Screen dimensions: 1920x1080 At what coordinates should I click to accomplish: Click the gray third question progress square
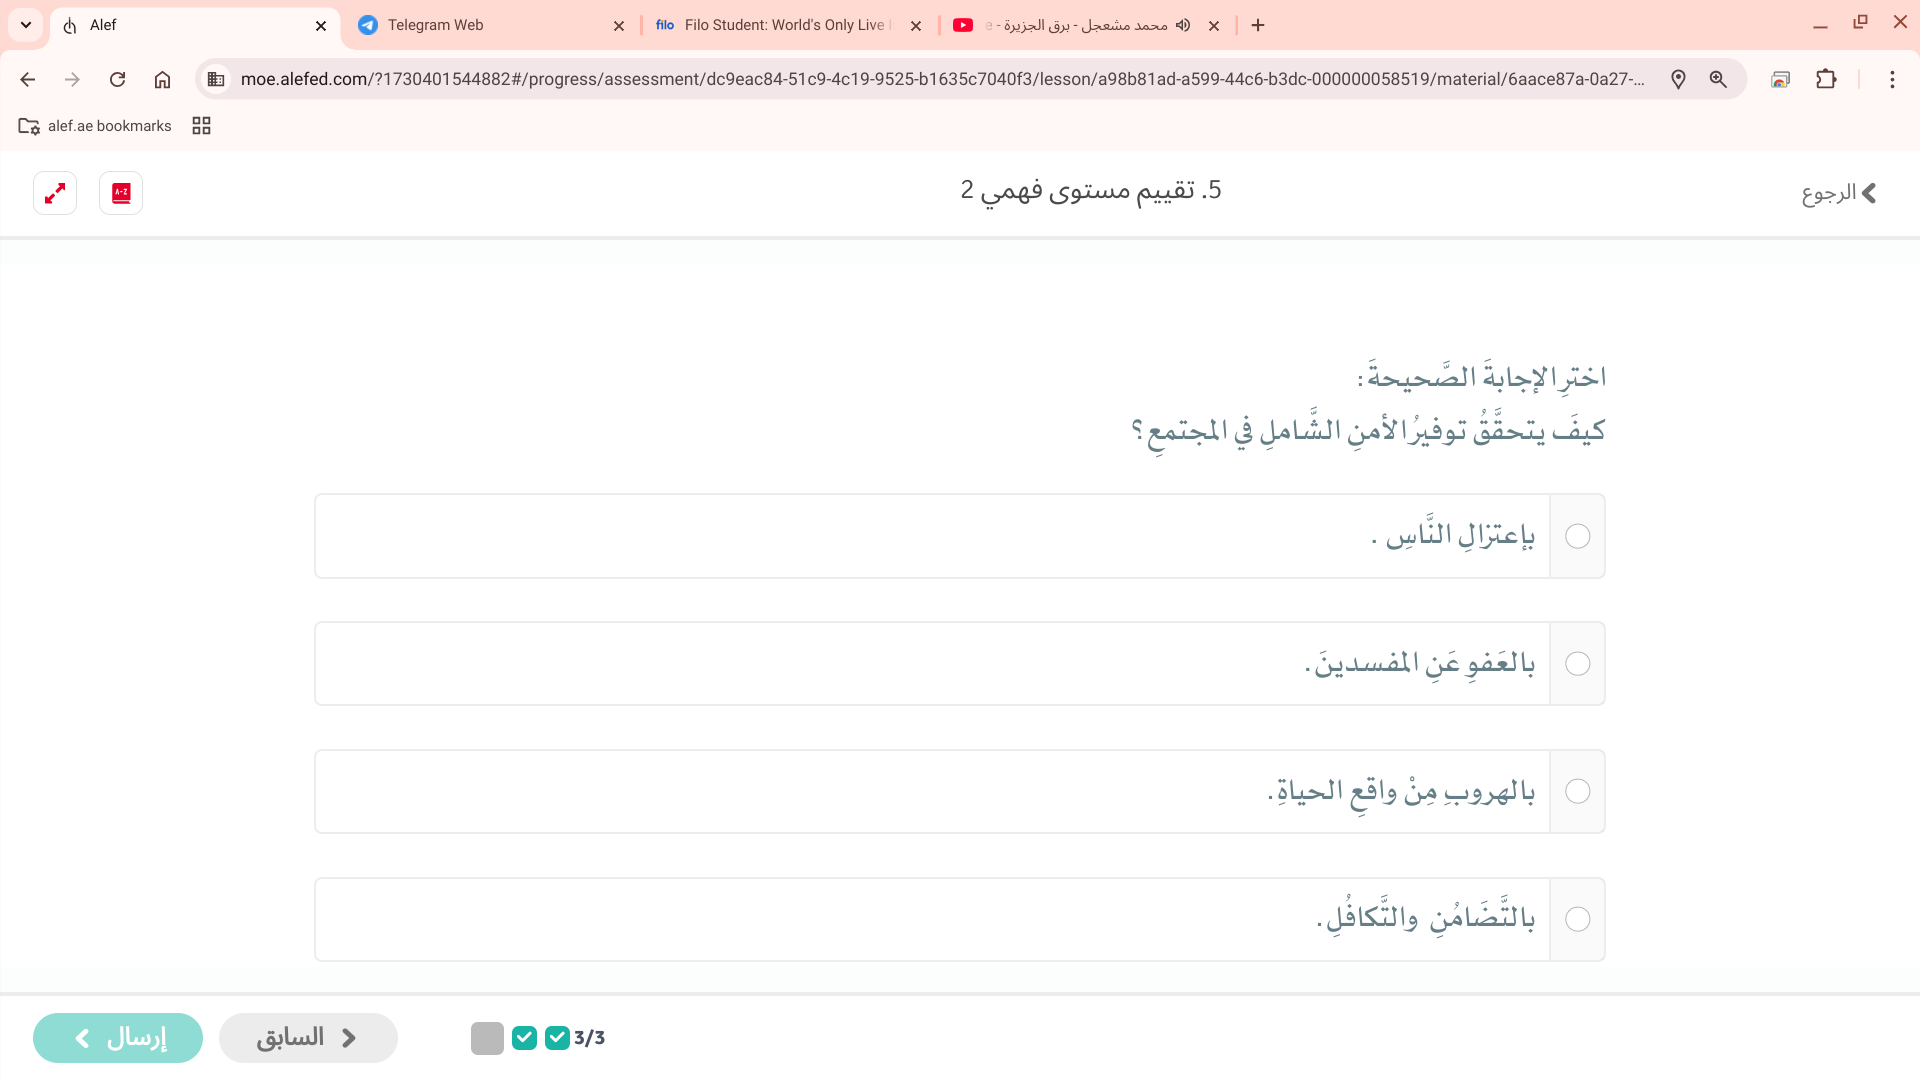(x=487, y=1038)
